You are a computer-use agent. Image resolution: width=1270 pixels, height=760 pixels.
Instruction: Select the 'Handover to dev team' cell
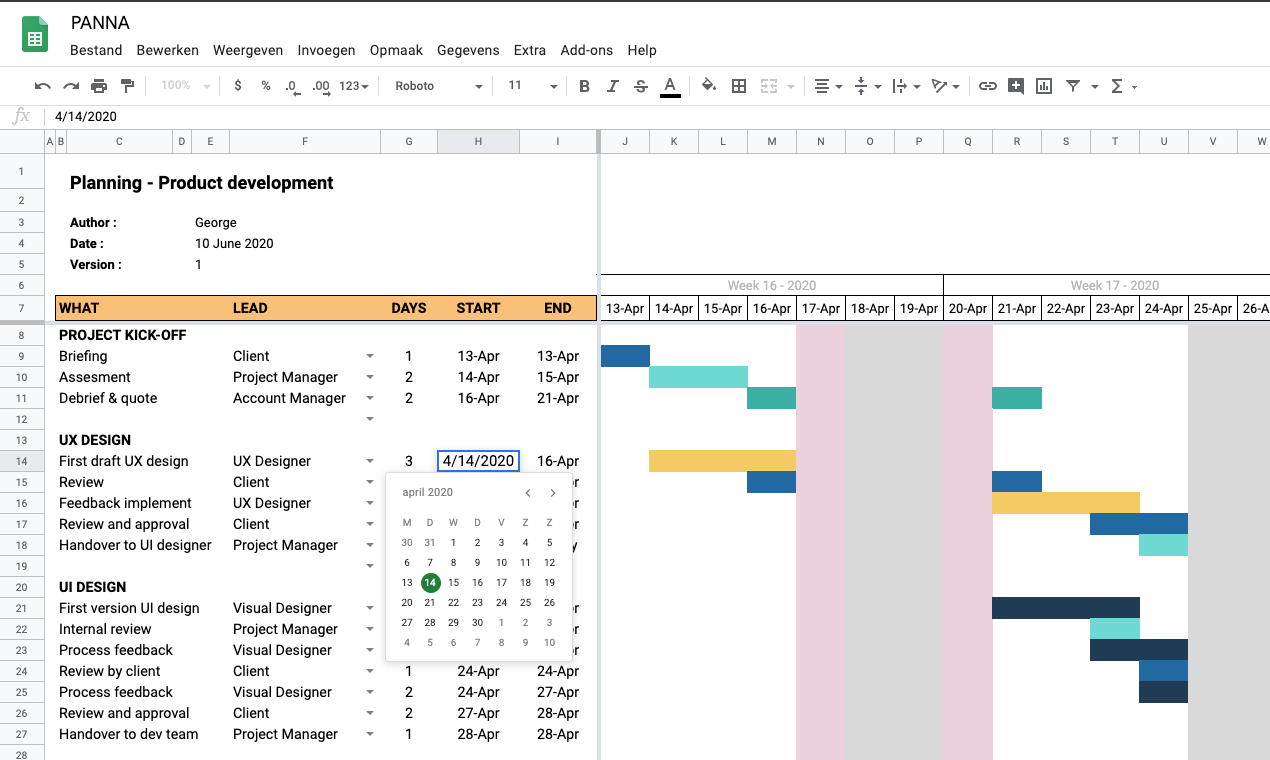(129, 734)
